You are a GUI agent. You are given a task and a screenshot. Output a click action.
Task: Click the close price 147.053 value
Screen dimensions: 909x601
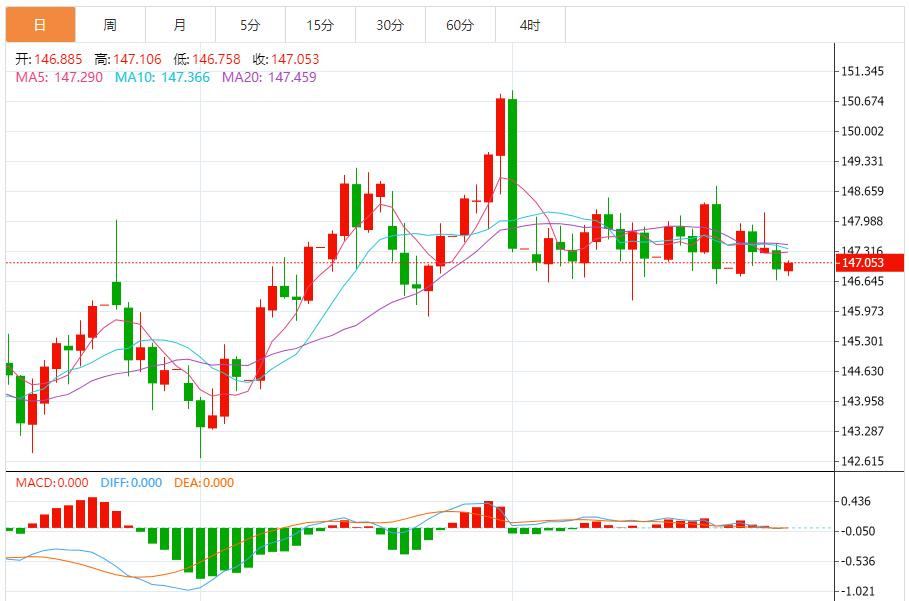(x=295, y=59)
